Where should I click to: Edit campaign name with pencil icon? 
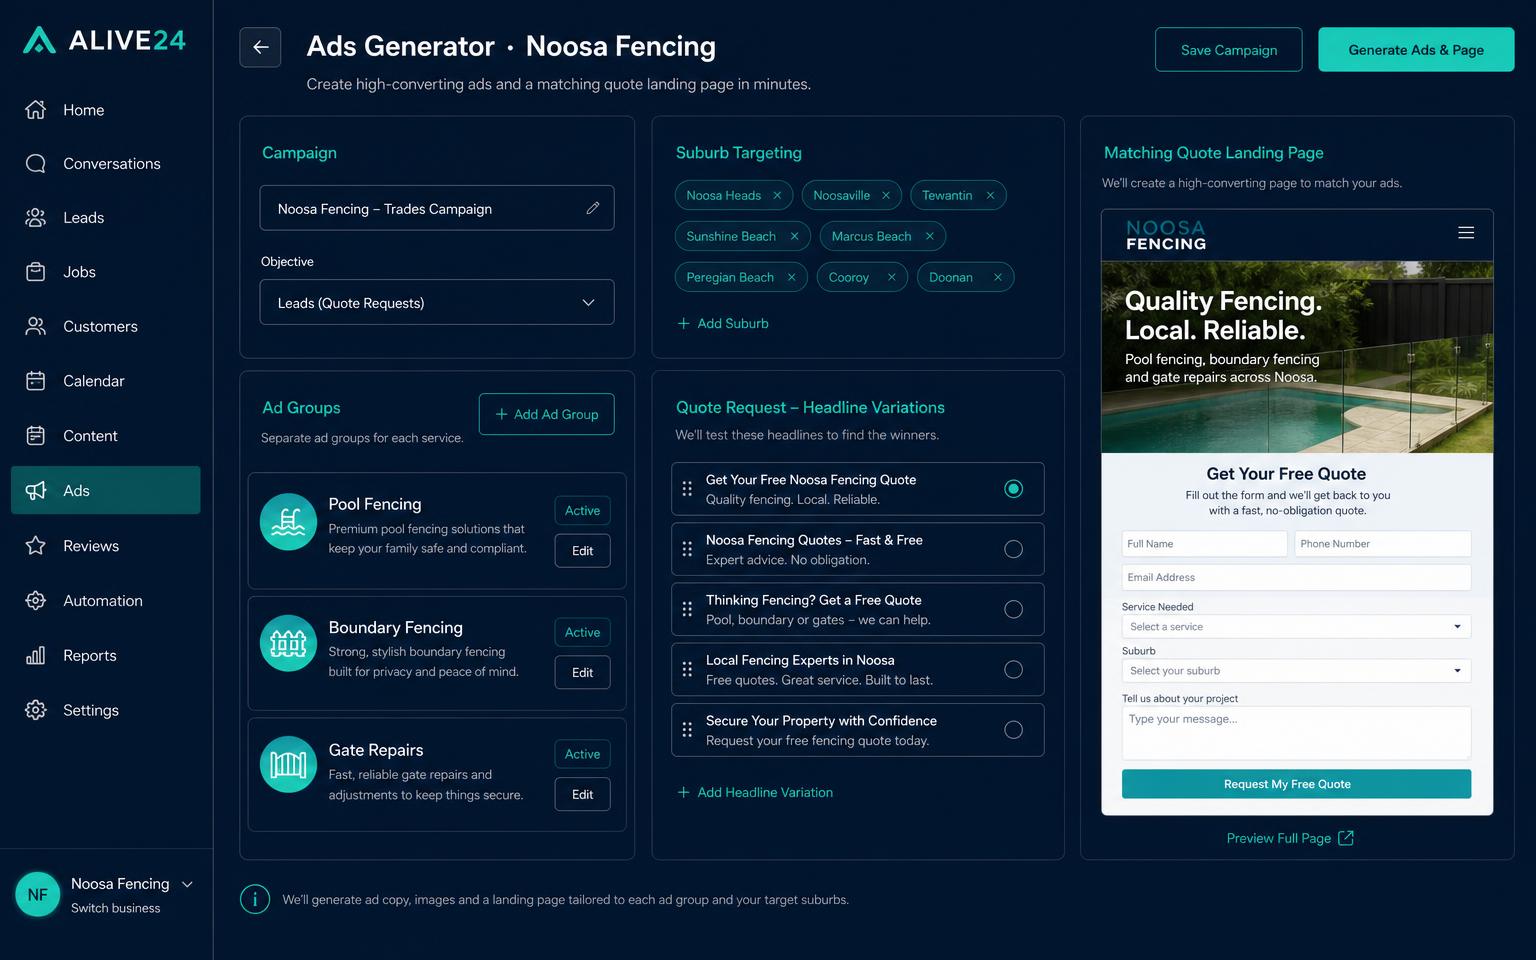pos(593,208)
